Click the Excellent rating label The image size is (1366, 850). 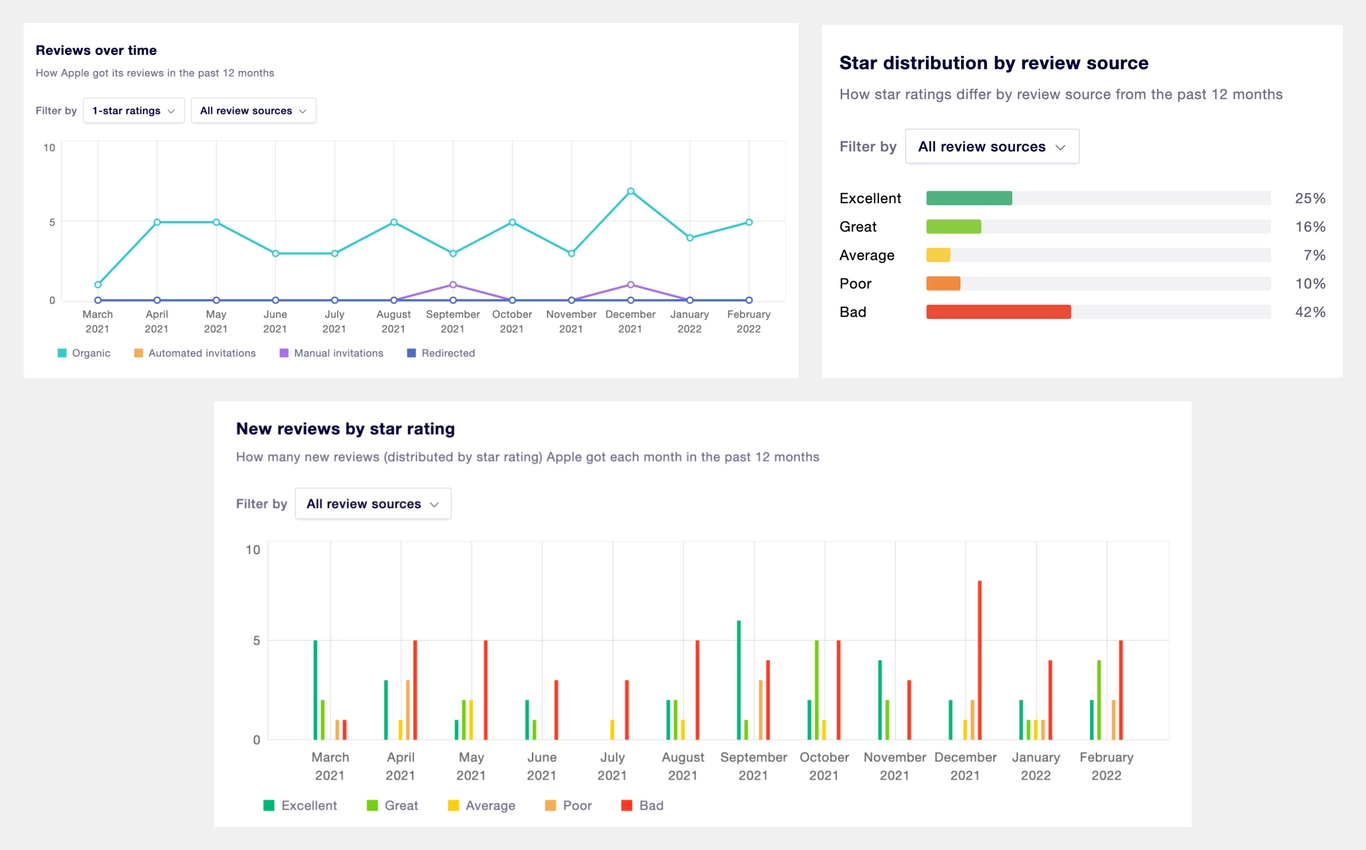point(870,198)
